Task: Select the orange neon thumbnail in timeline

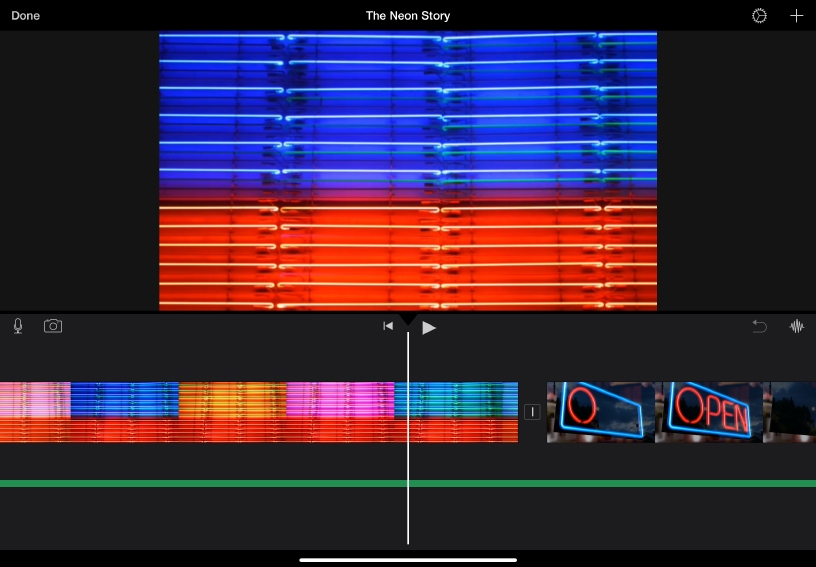Action: pyautogui.click(x=232, y=400)
